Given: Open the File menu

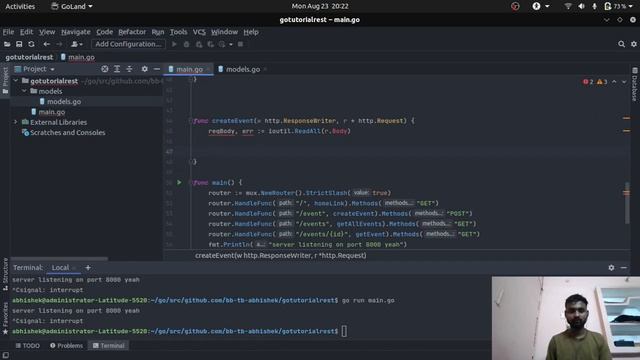Looking at the screenshot, I should [x=8, y=32].
